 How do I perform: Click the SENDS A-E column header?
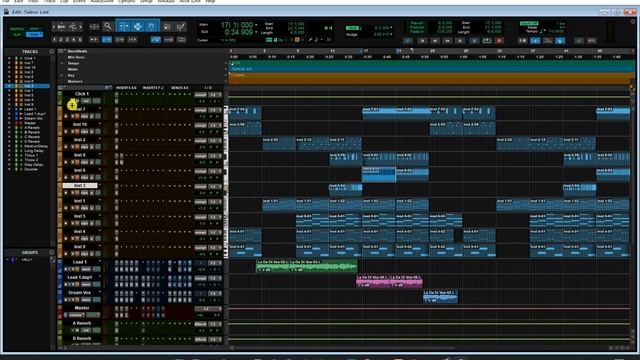[180, 88]
